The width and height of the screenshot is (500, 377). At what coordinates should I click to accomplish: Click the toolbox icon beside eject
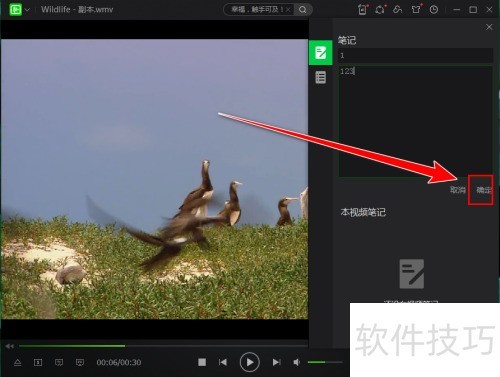(x=38, y=362)
